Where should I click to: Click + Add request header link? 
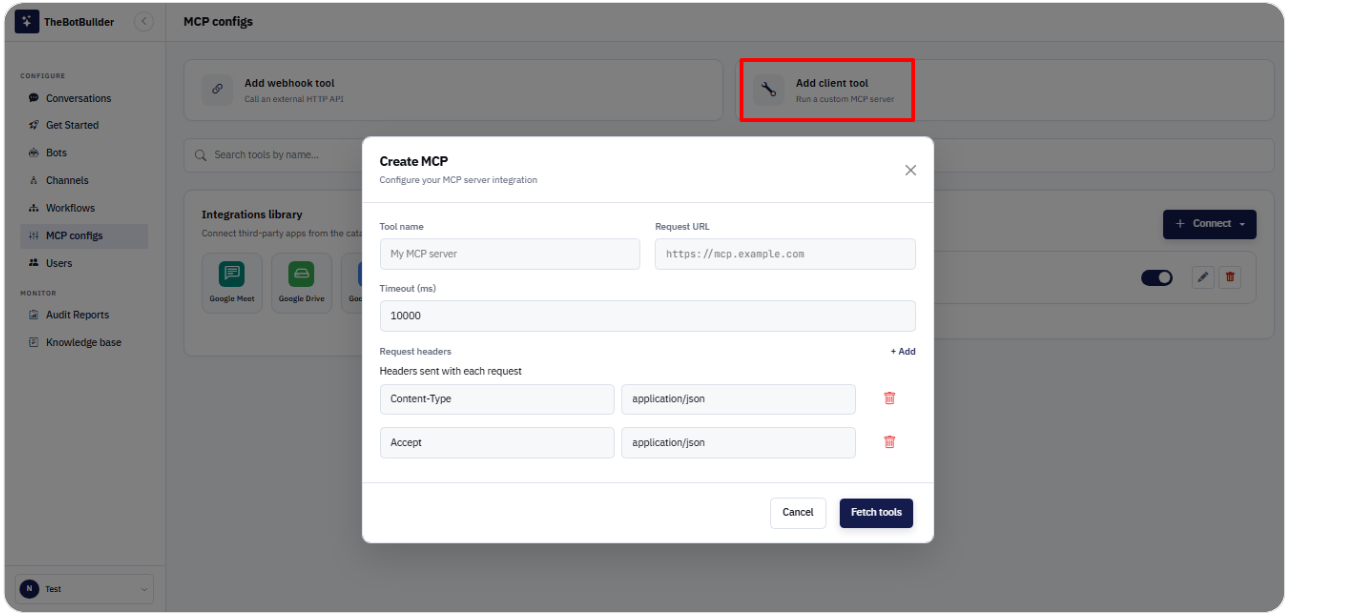(903, 352)
